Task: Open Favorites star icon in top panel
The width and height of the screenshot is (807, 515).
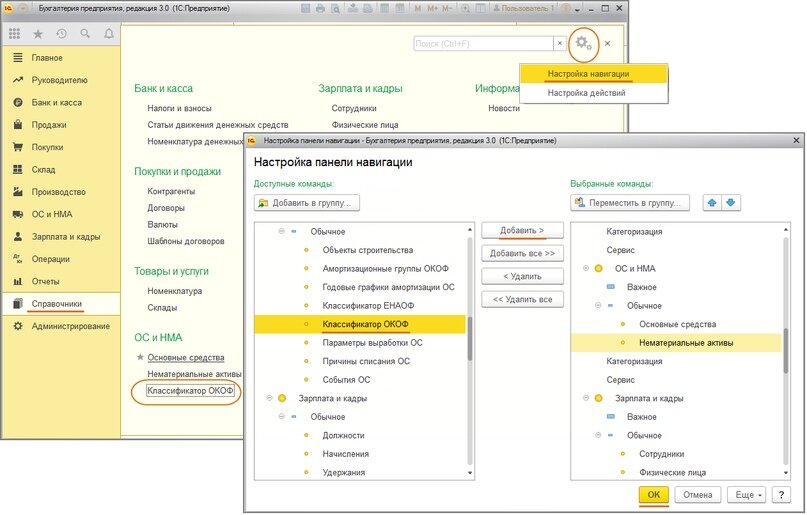Action: pyautogui.click(x=38, y=34)
